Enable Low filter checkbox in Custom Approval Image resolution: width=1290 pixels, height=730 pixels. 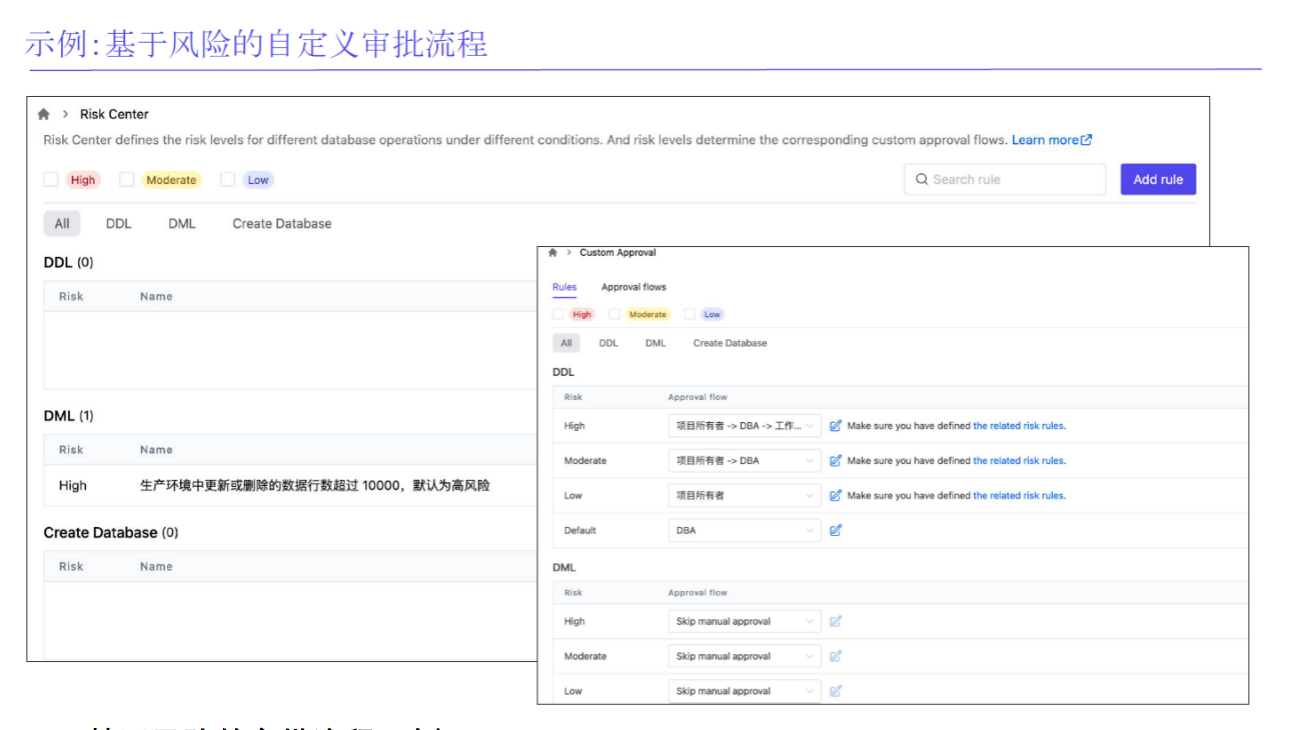pyautogui.click(x=690, y=314)
